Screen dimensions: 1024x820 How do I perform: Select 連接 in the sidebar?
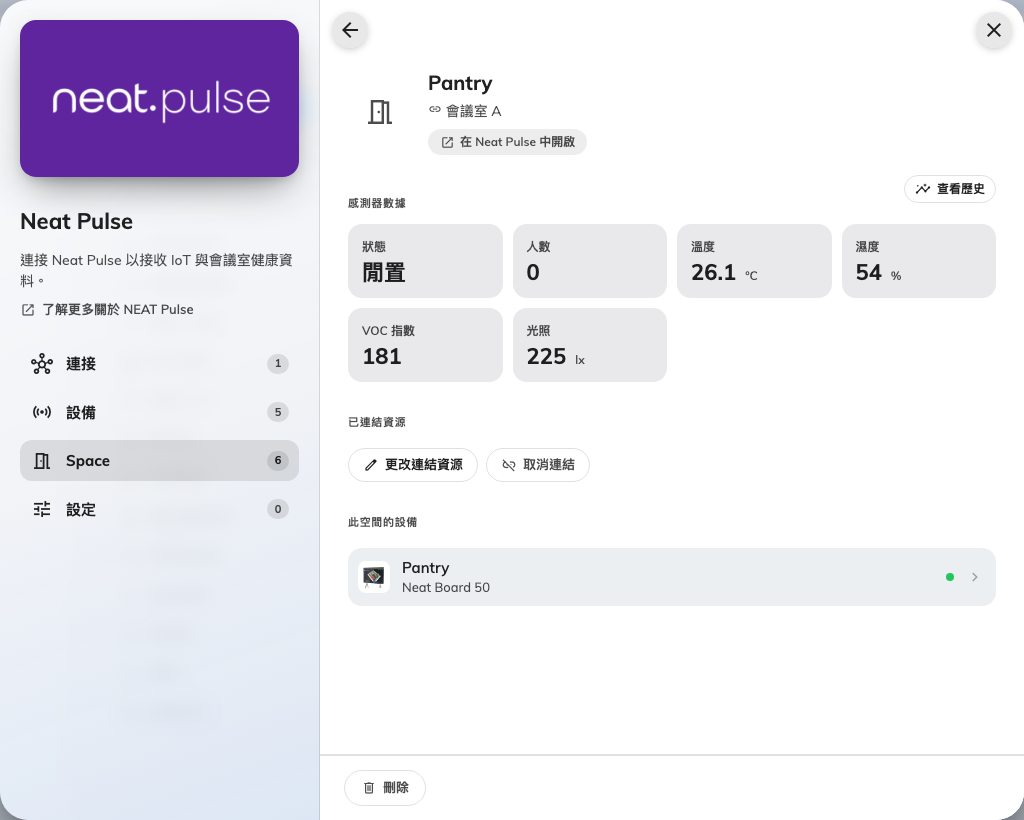(159, 364)
